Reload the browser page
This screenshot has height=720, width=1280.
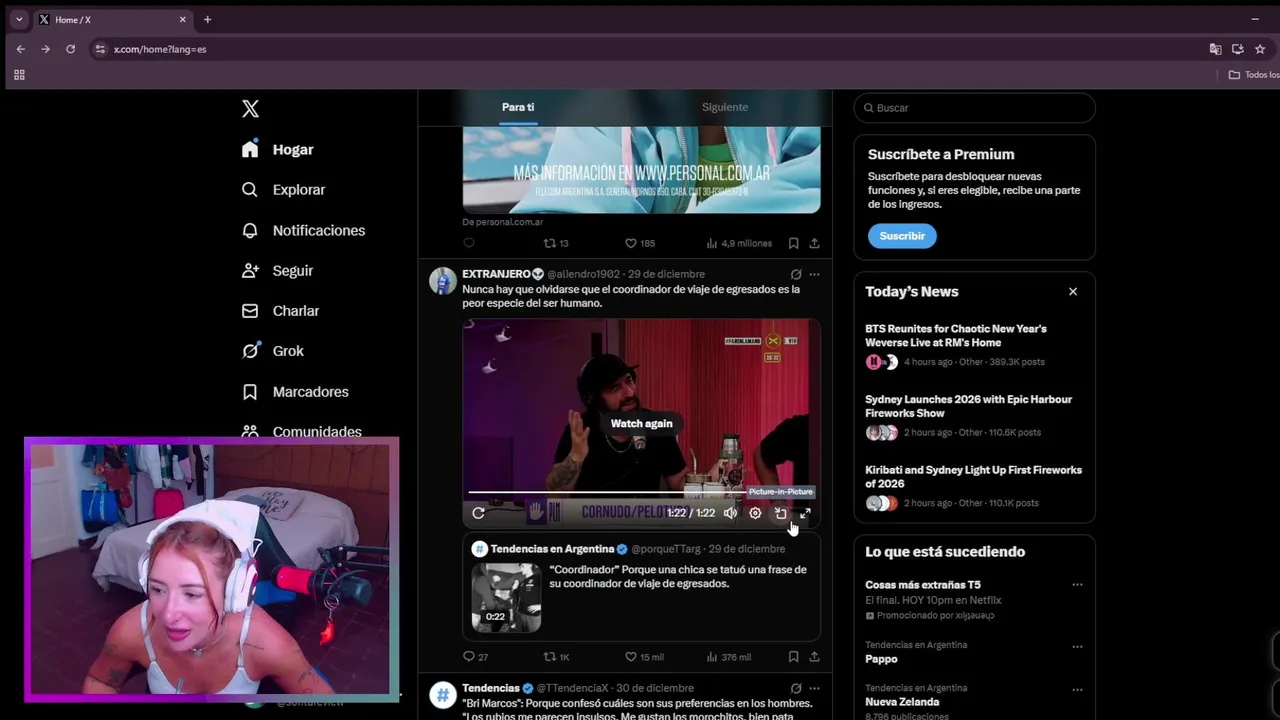70,49
